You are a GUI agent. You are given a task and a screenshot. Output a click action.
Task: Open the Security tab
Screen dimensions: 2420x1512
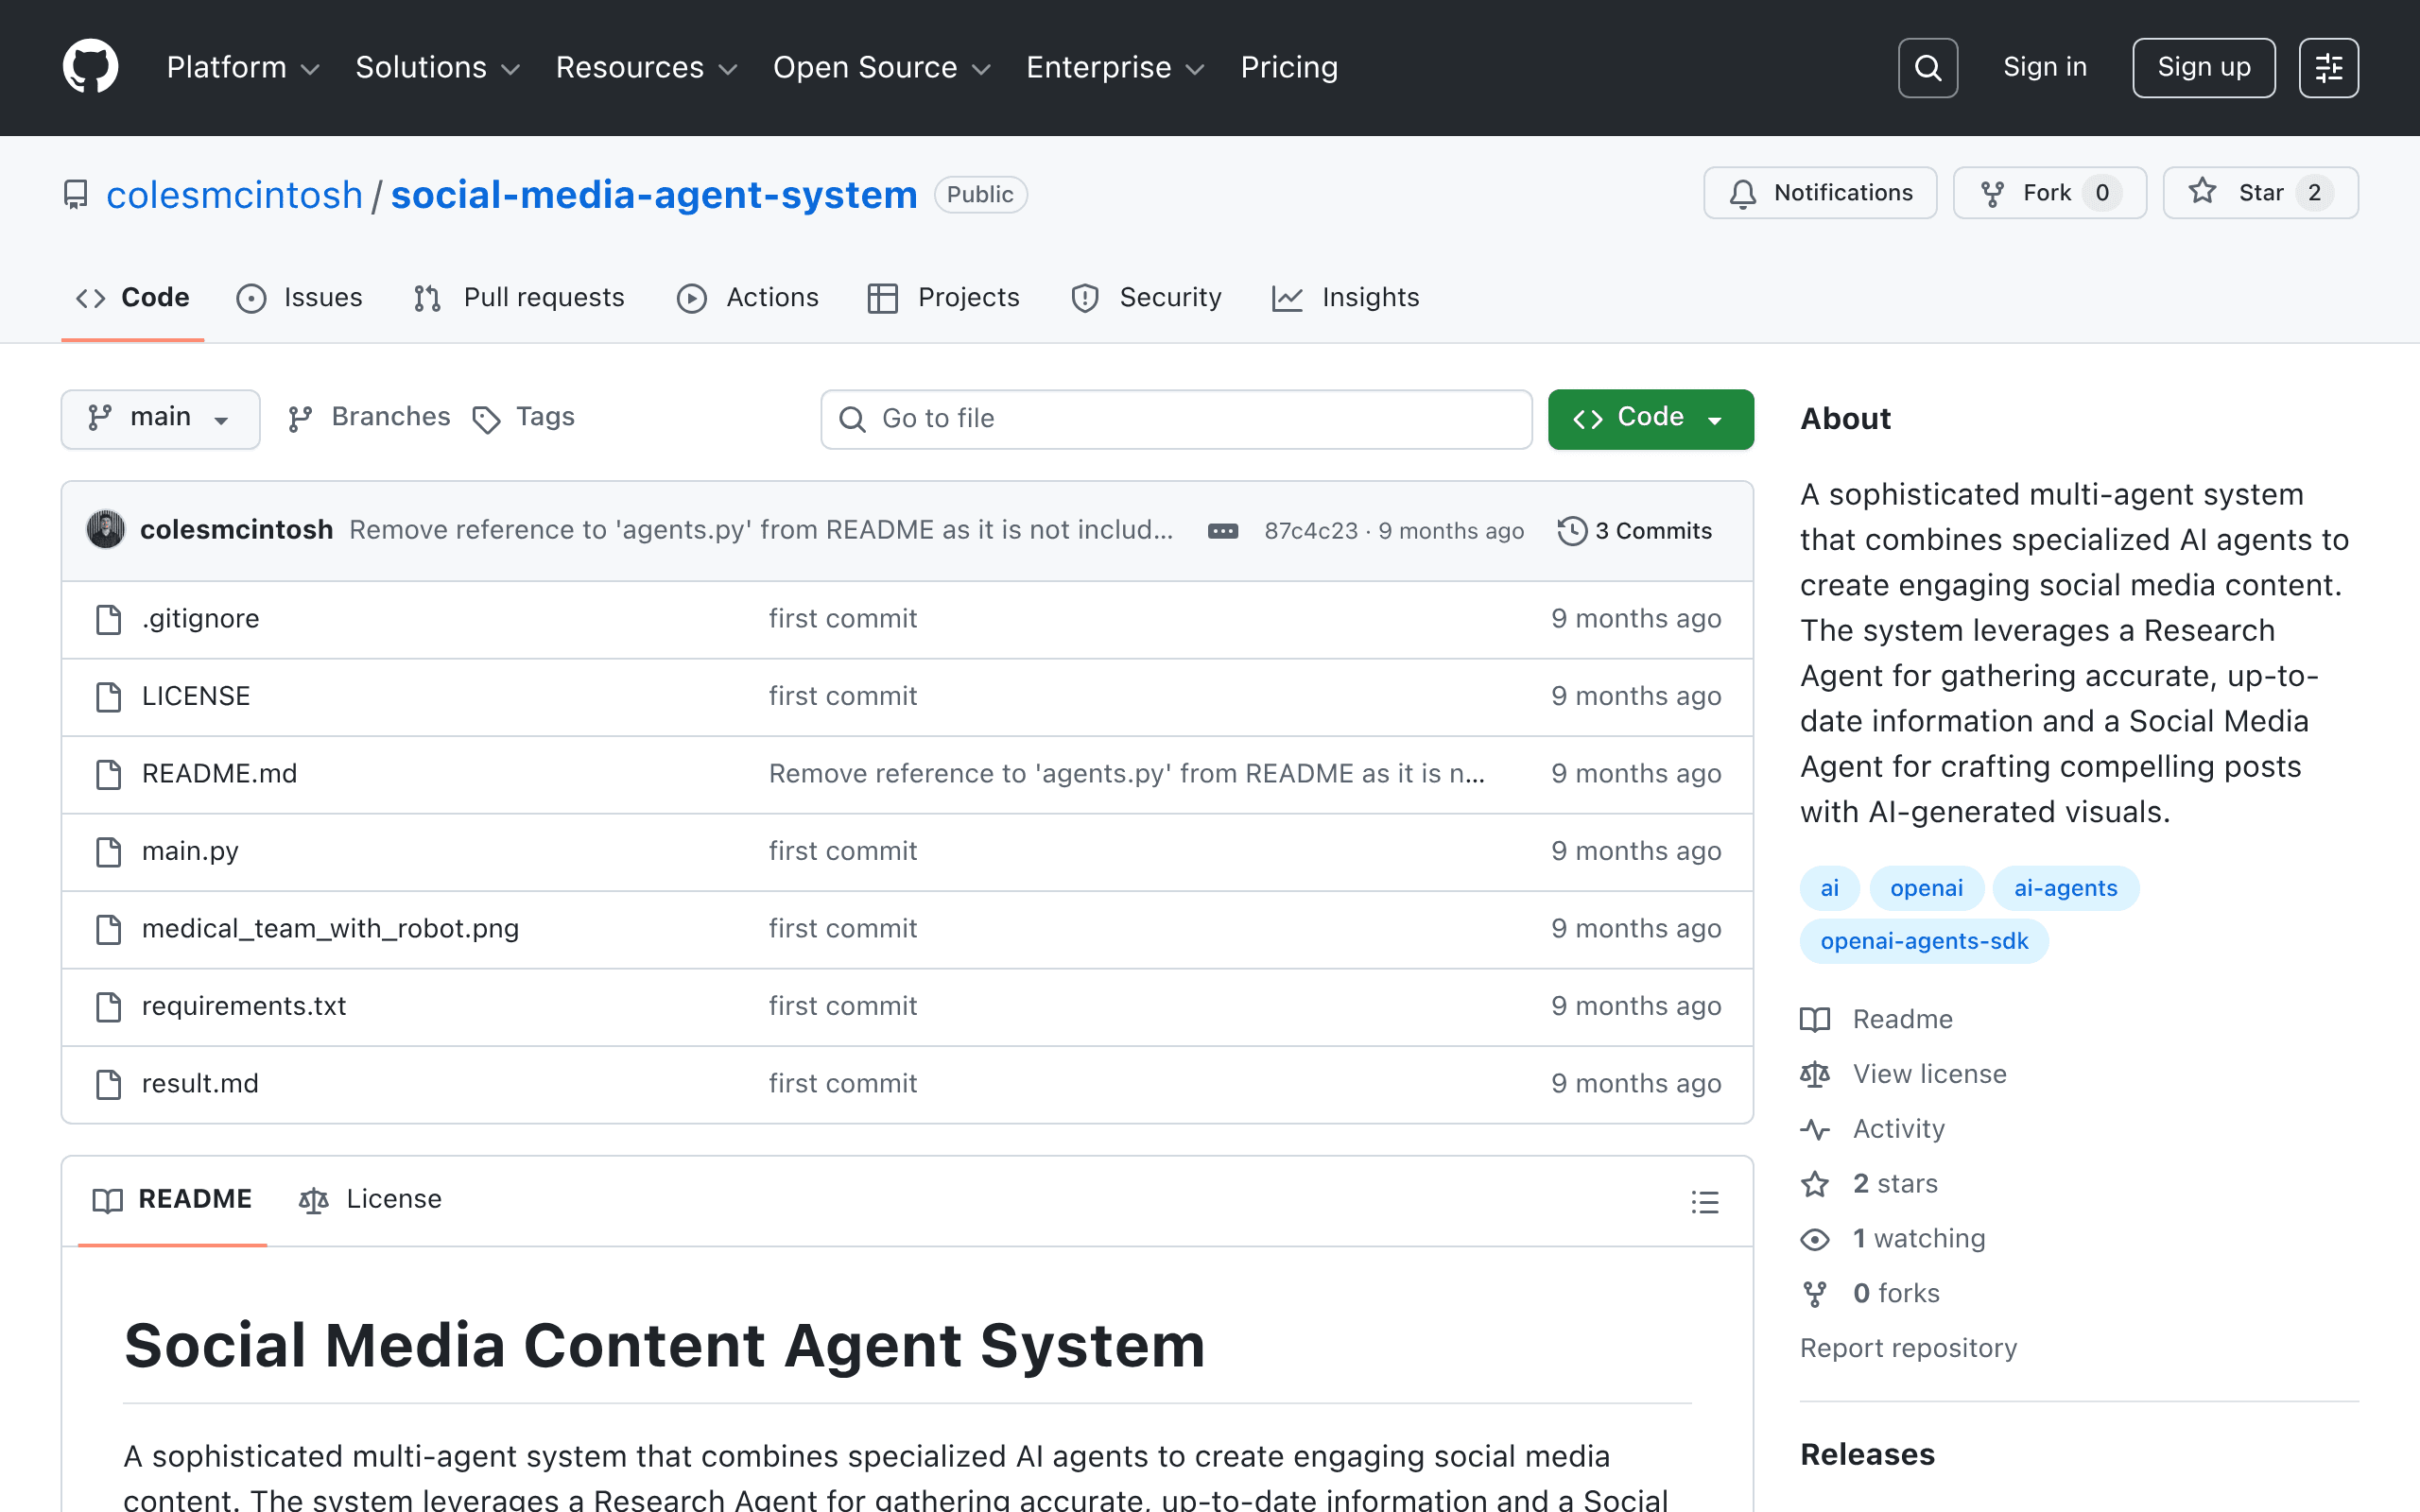click(1147, 298)
